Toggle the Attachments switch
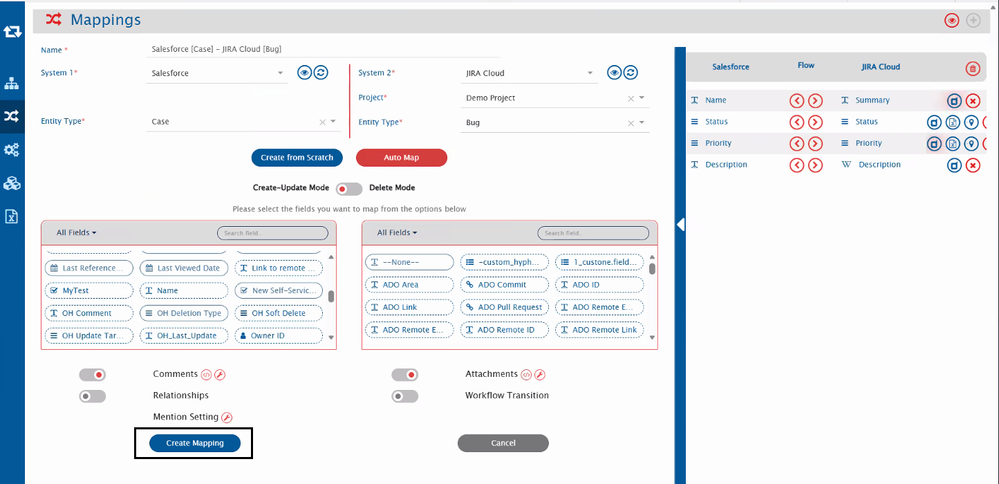 pos(405,375)
